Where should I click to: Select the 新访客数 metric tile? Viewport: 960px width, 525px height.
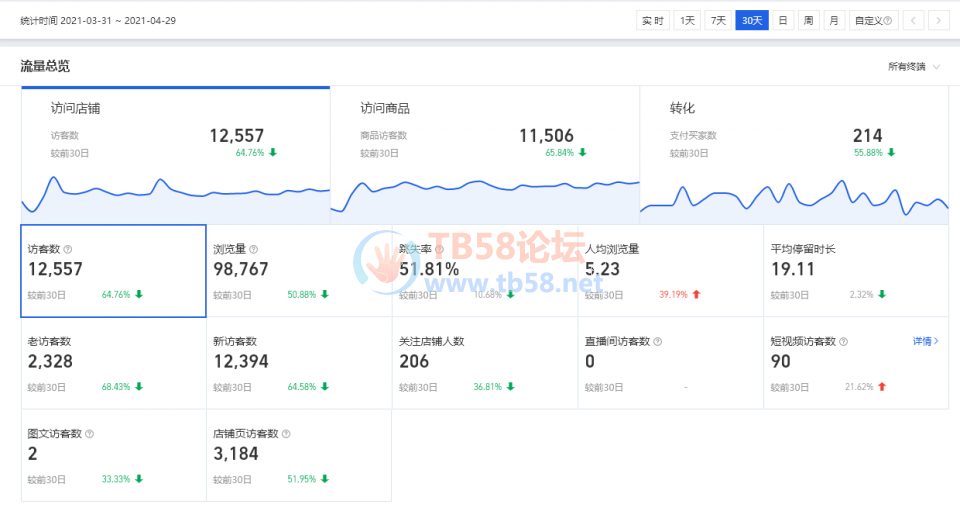click(299, 363)
